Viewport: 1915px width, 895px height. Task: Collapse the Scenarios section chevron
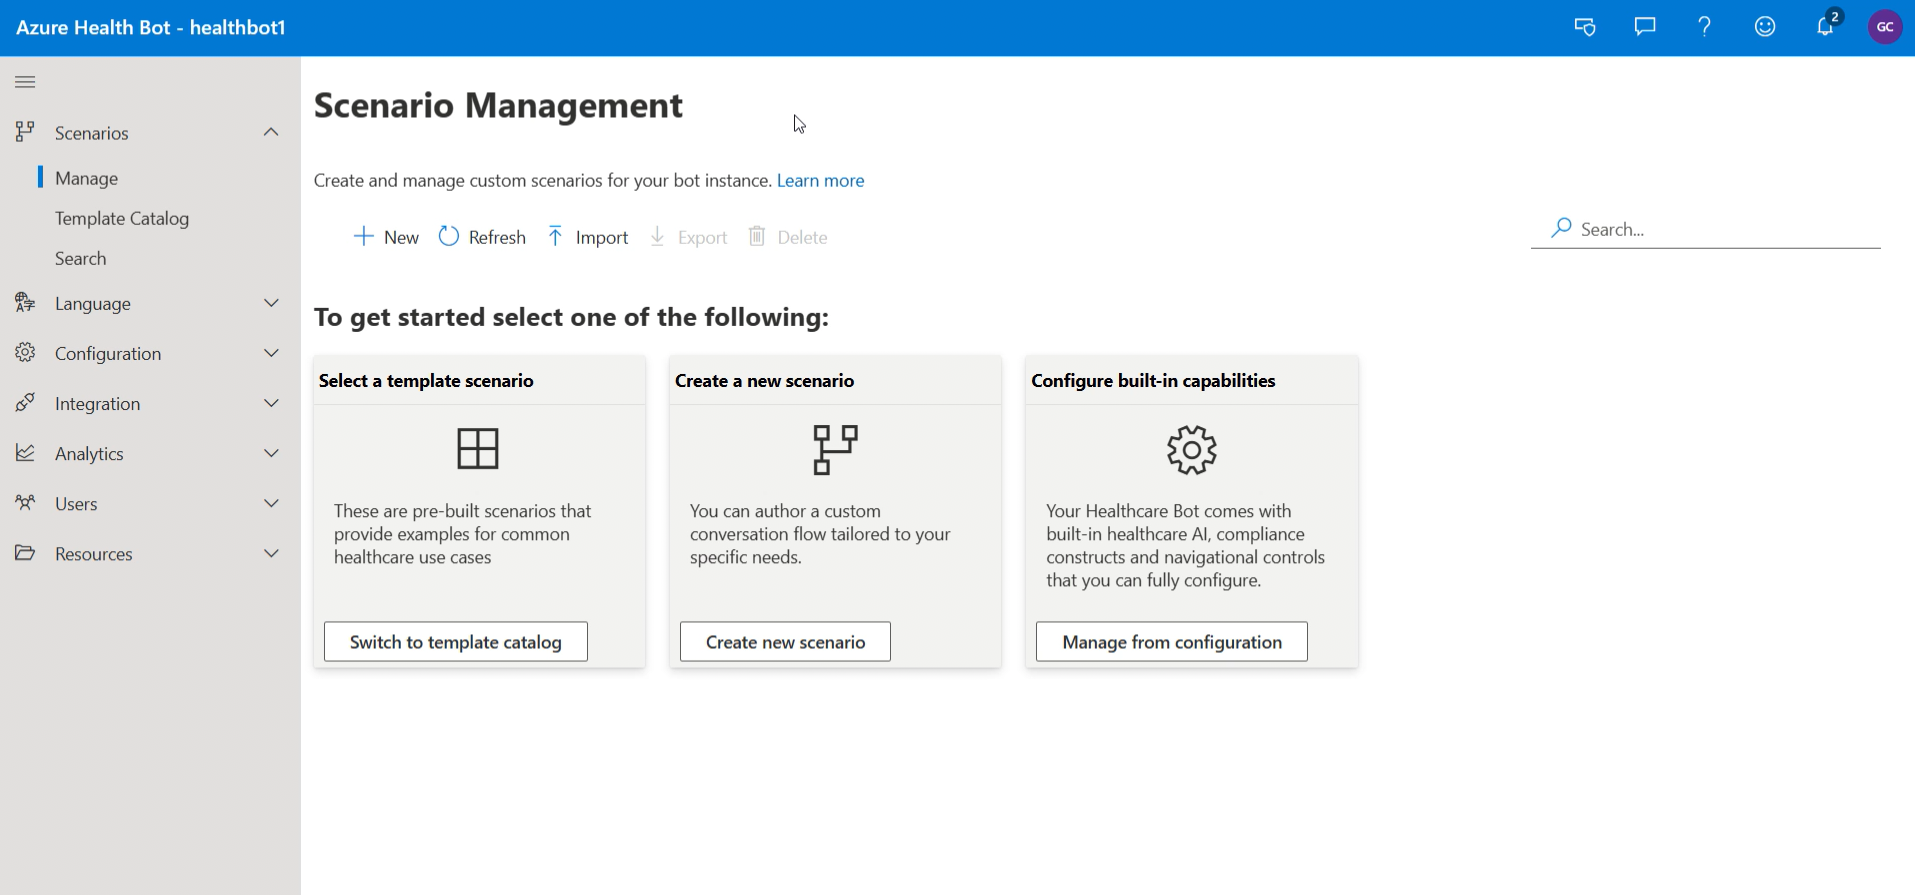(271, 132)
